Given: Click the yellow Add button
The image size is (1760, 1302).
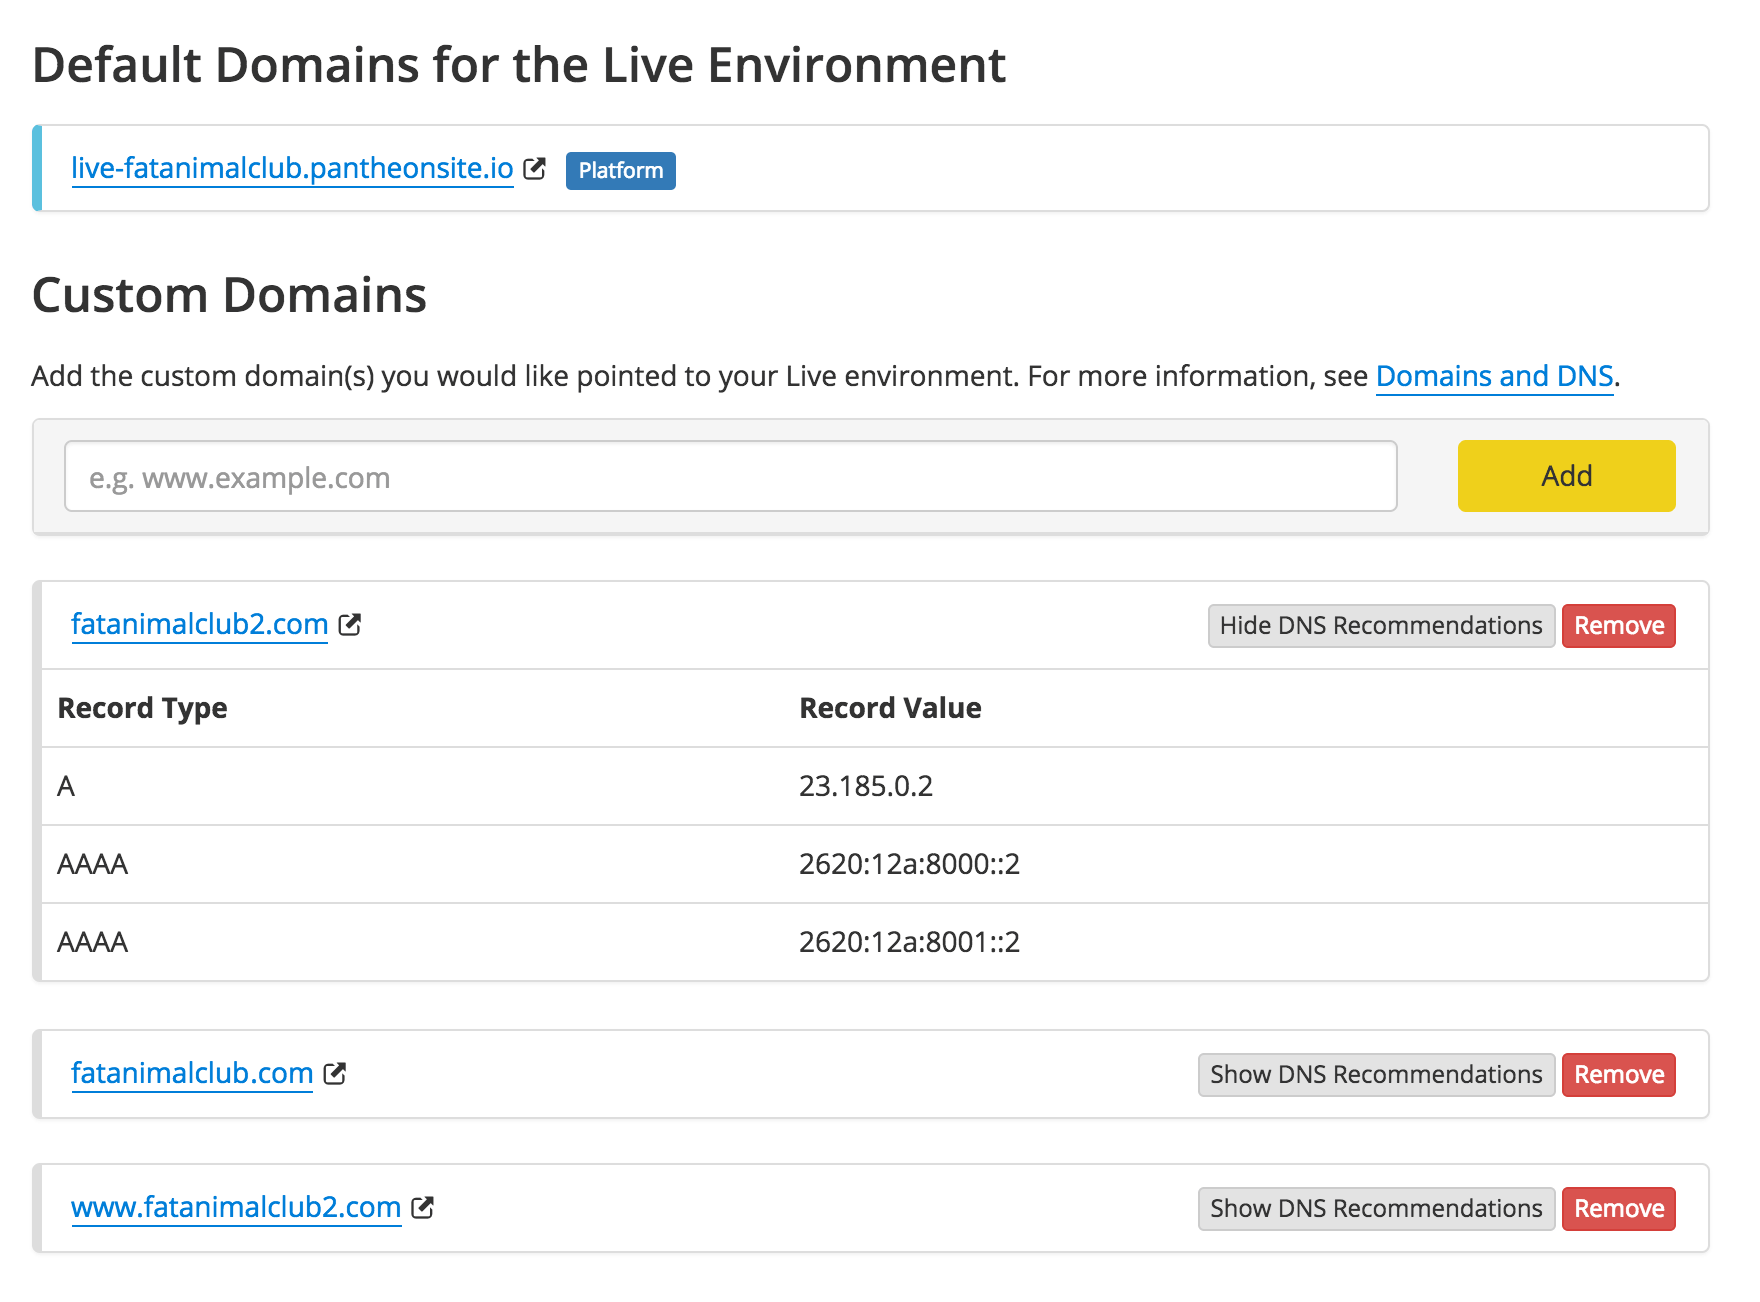Looking at the screenshot, I should 1566,476.
